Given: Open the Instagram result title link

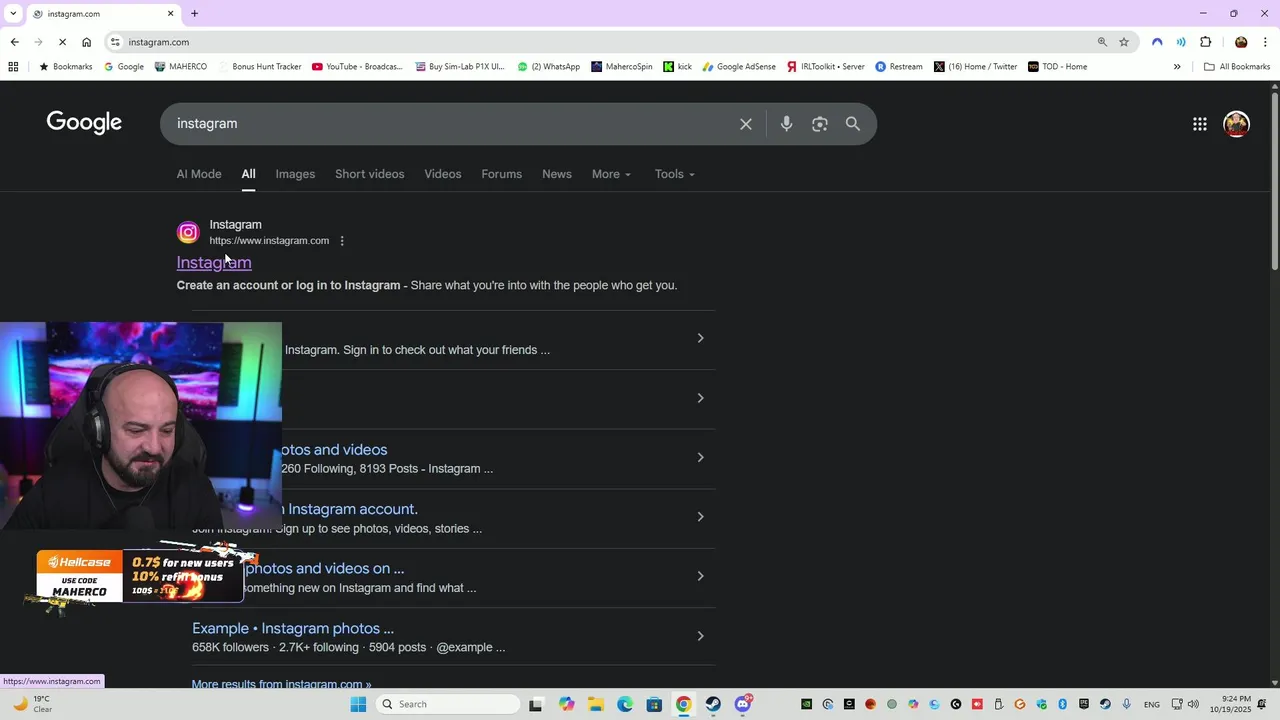Looking at the screenshot, I should point(214,262).
